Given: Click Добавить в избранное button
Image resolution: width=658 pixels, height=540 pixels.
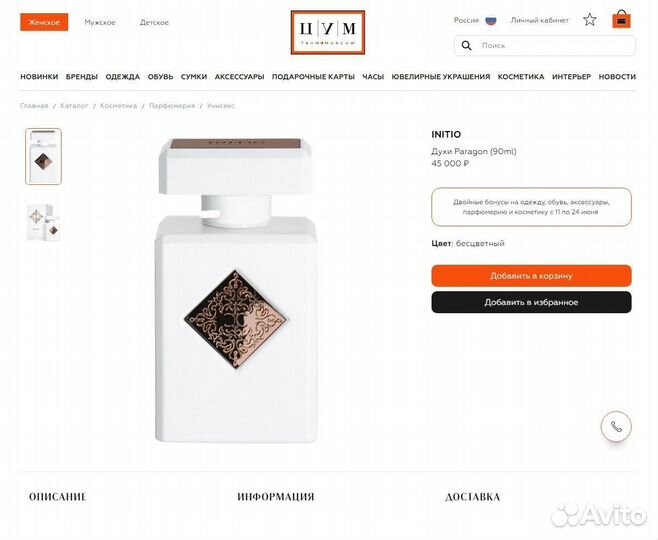Looking at the screenshot, I should tap(531, 302).
